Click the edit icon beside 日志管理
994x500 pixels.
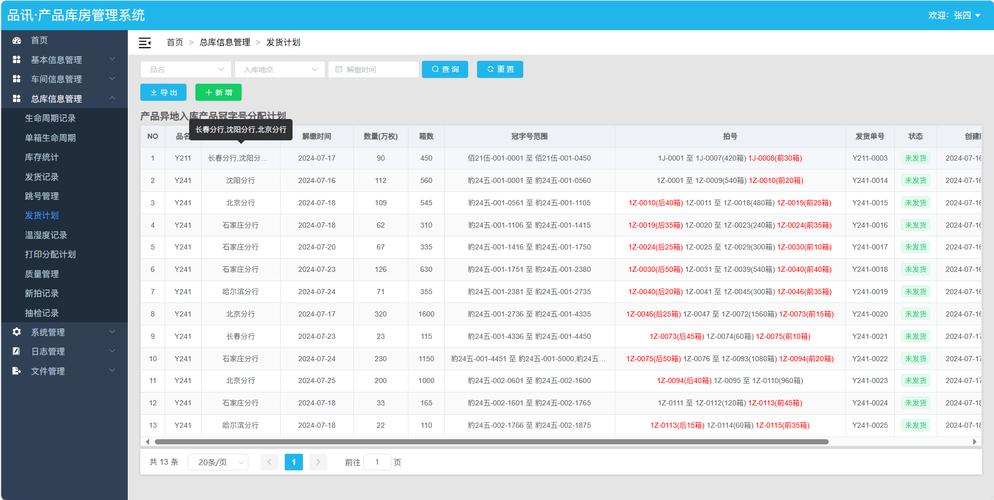click(16, 351)
